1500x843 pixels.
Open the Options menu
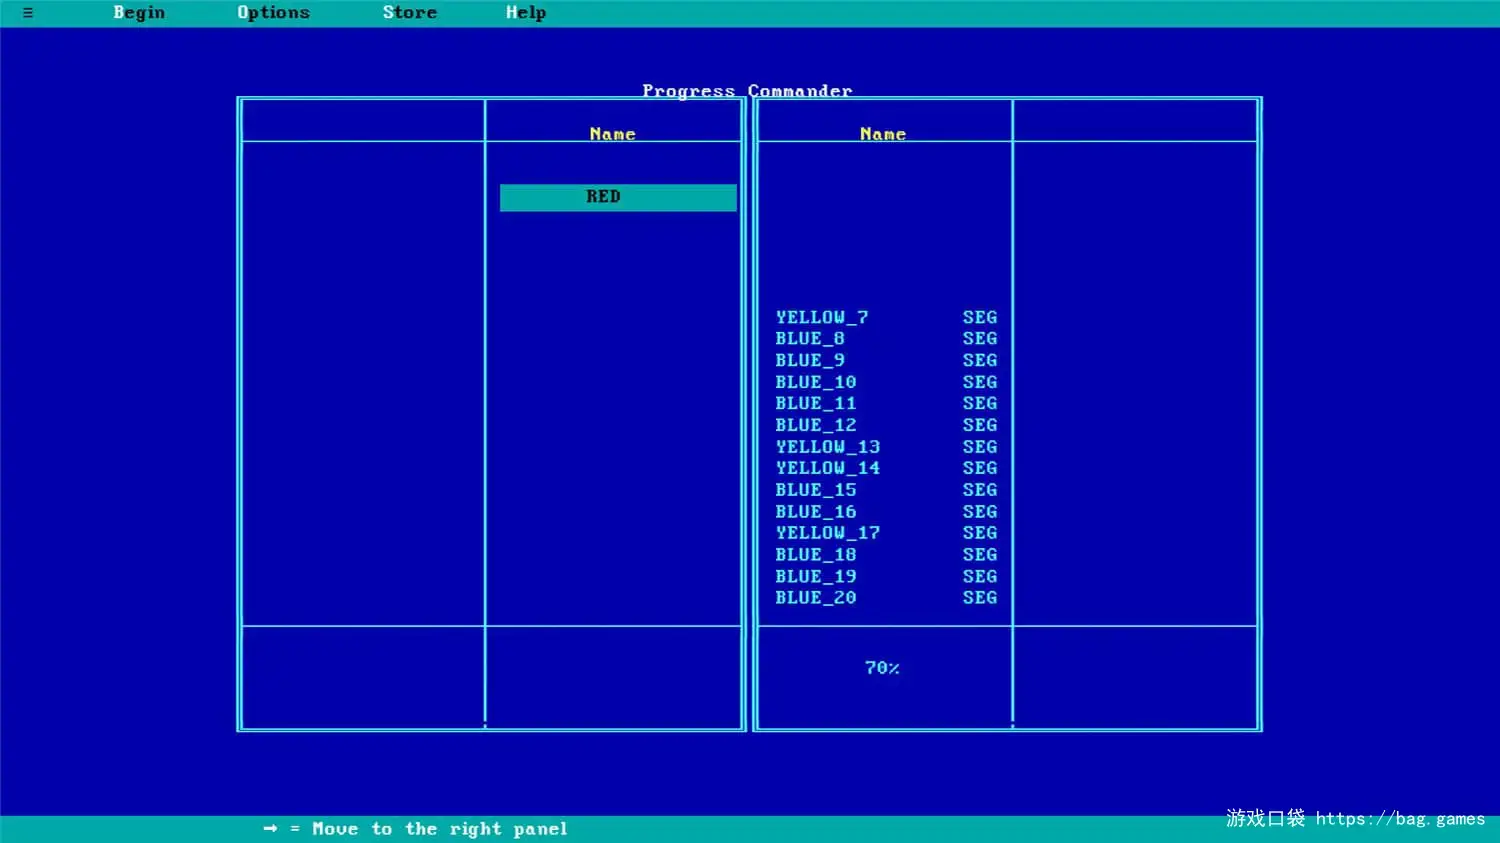pyautogui.click(x=273, y=13)
